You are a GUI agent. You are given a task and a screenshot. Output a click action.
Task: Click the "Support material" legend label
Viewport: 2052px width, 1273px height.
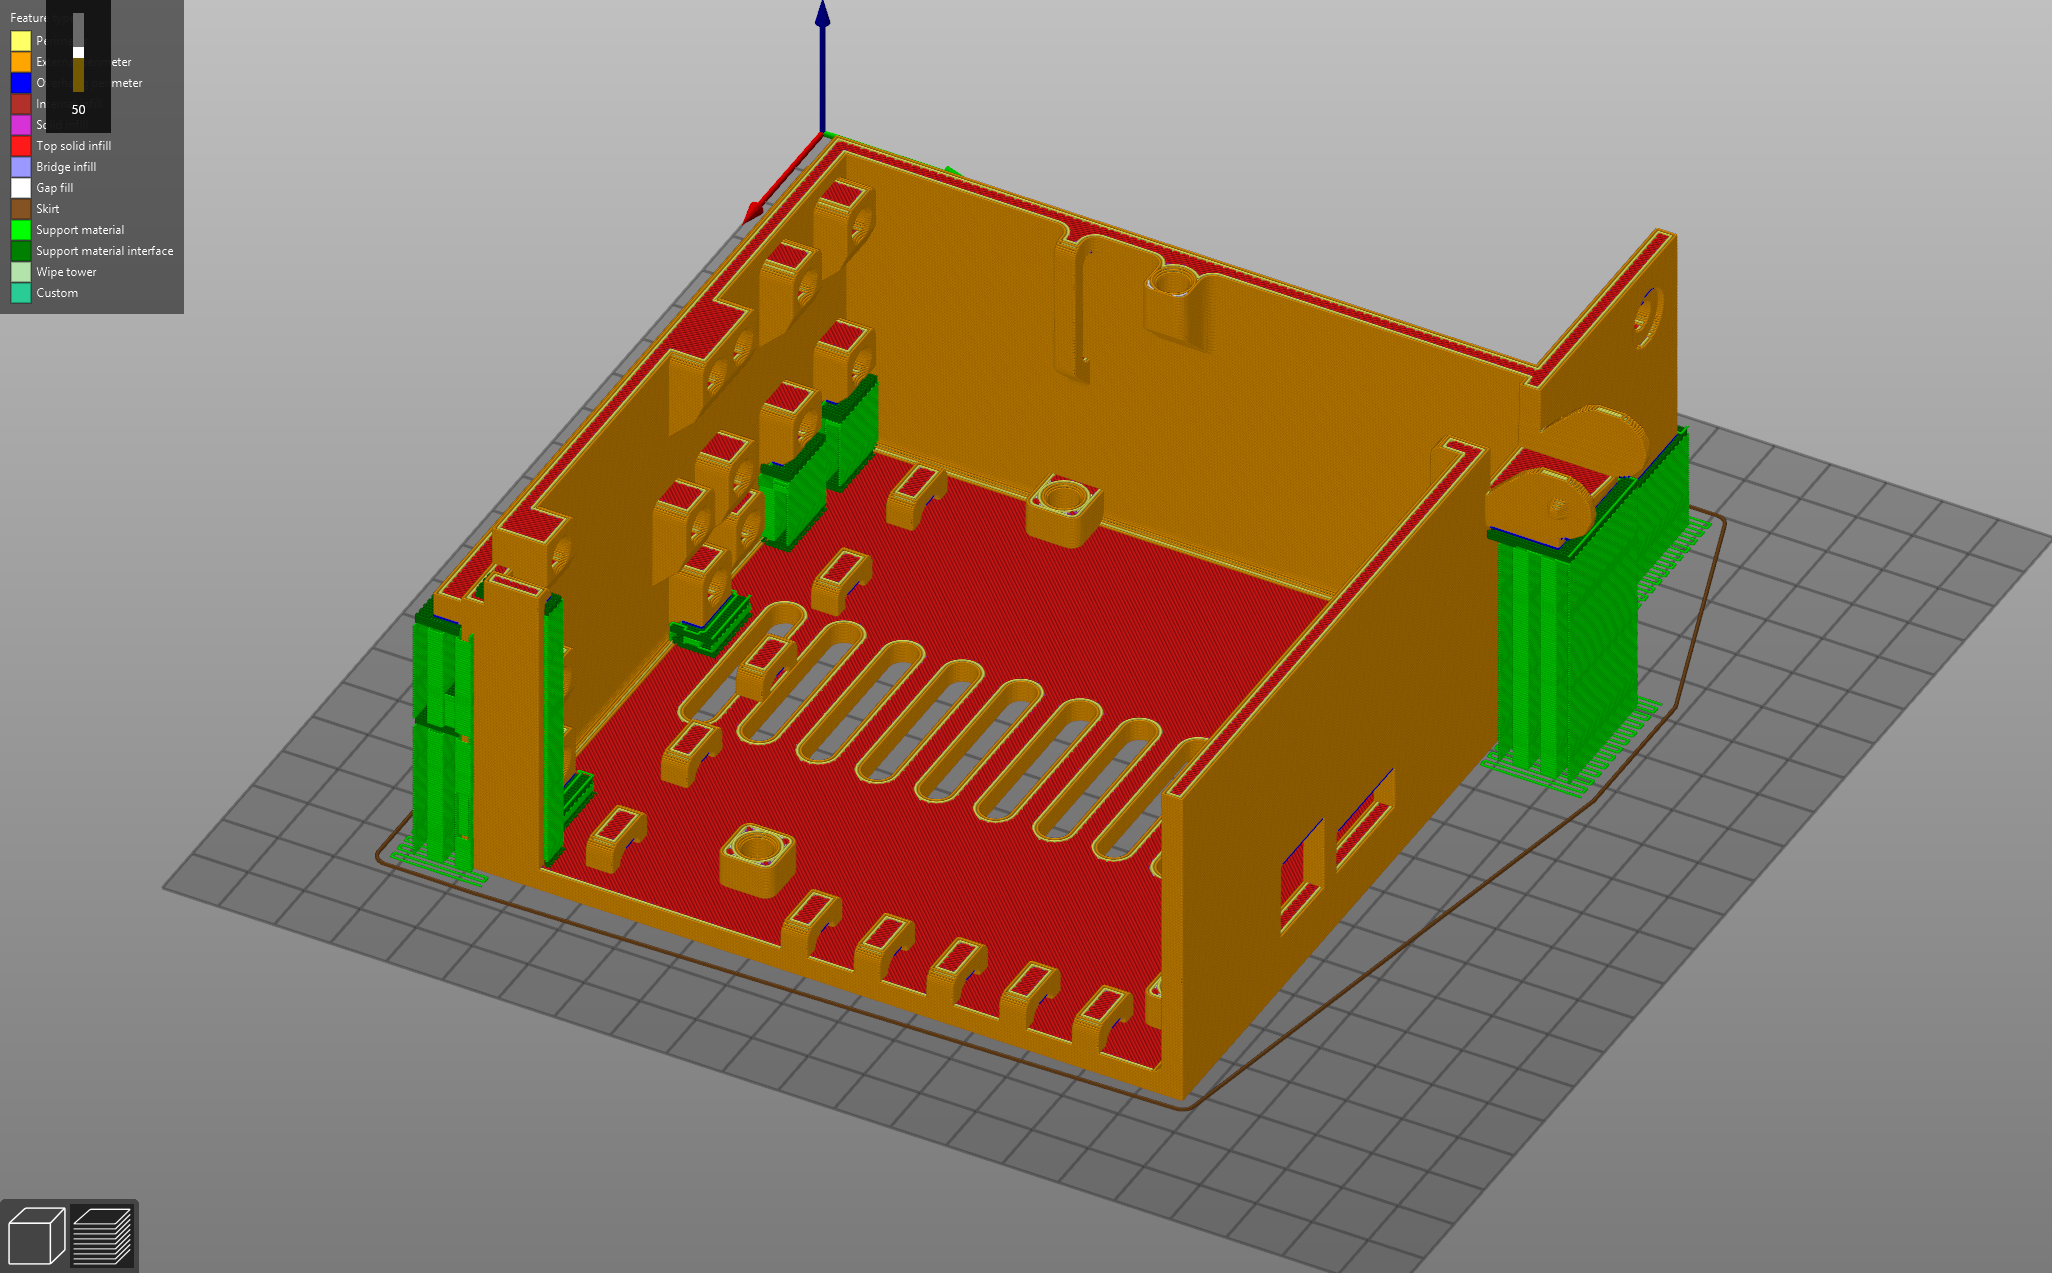80,230
